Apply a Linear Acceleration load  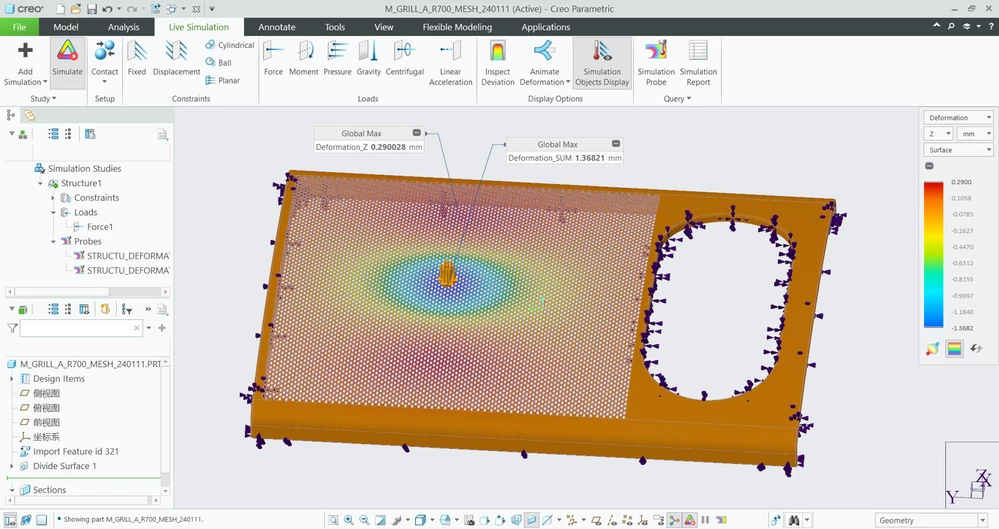point(450,63)
